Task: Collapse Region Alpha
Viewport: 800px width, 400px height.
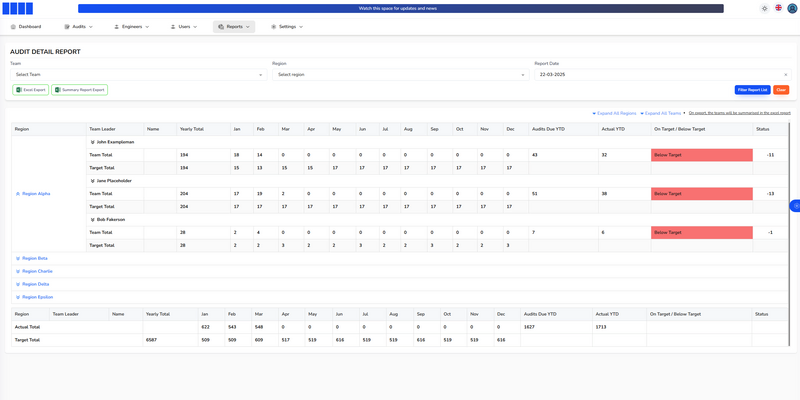Action: [x=33, y=194]
